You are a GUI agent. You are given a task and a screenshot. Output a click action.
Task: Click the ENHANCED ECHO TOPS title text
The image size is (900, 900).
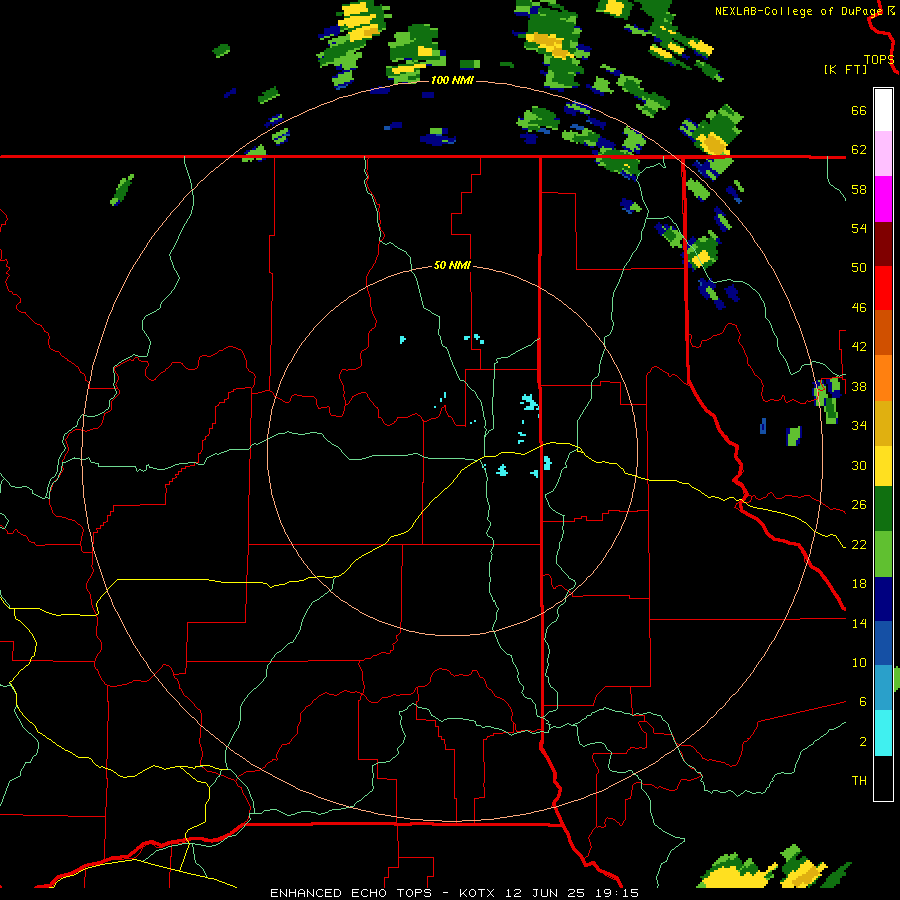[351, 893]
